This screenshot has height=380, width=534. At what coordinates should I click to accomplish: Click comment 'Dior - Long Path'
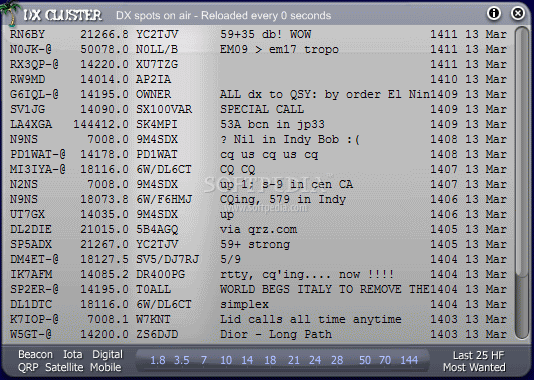pos(276,334)
